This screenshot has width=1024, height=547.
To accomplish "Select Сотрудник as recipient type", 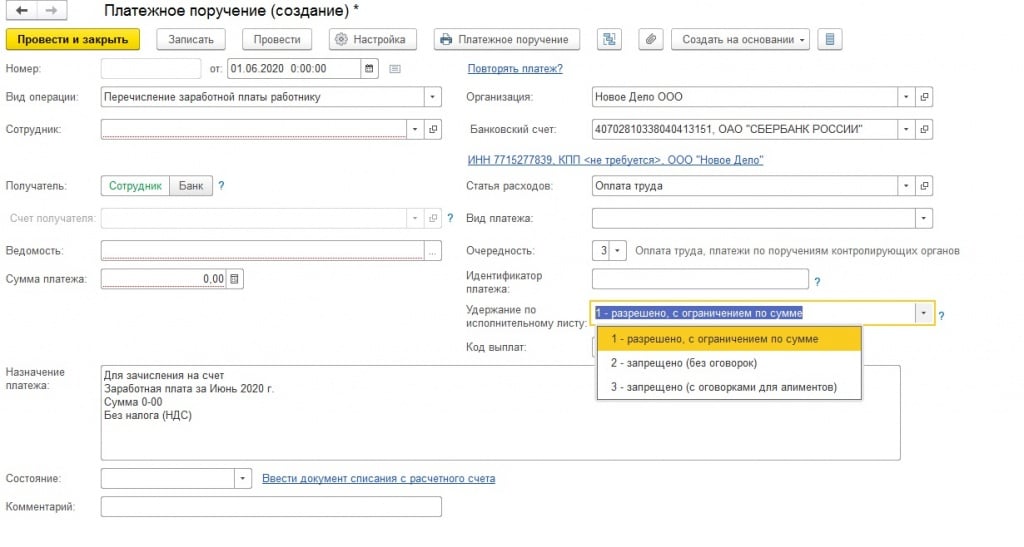I will [x=135, y=186].
